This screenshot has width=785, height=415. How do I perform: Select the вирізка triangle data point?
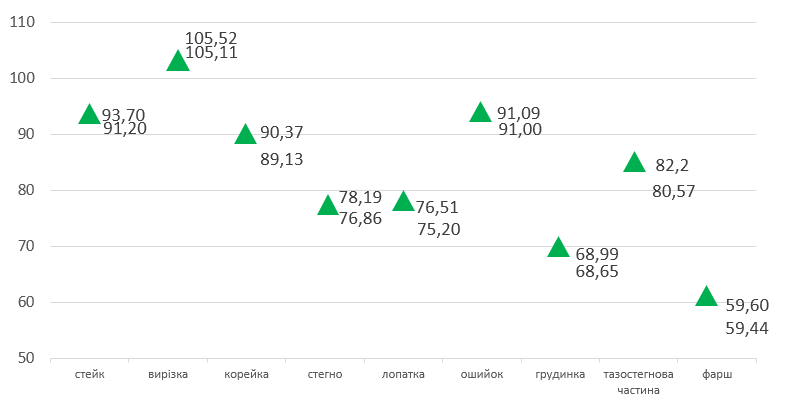(178, 62)
